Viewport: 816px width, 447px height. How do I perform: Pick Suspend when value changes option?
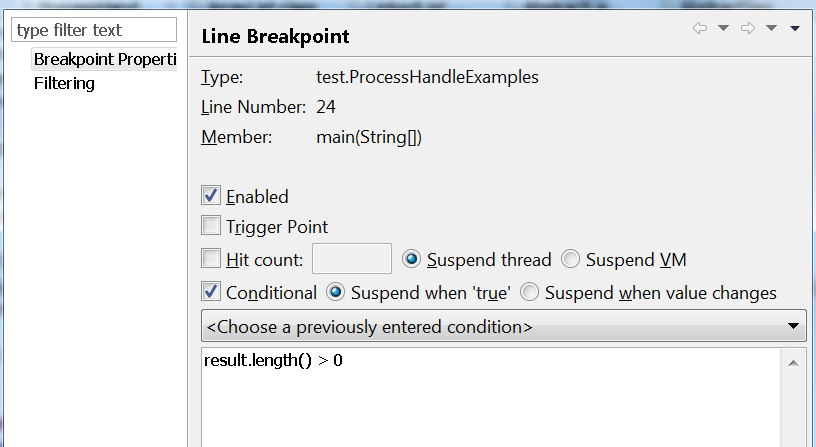tap(529, 293)
